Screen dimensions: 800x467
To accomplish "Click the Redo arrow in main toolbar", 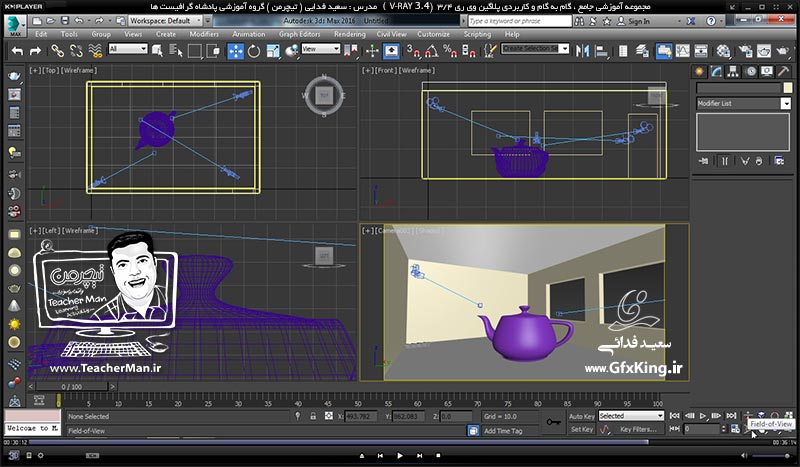I will pos(35,51).
